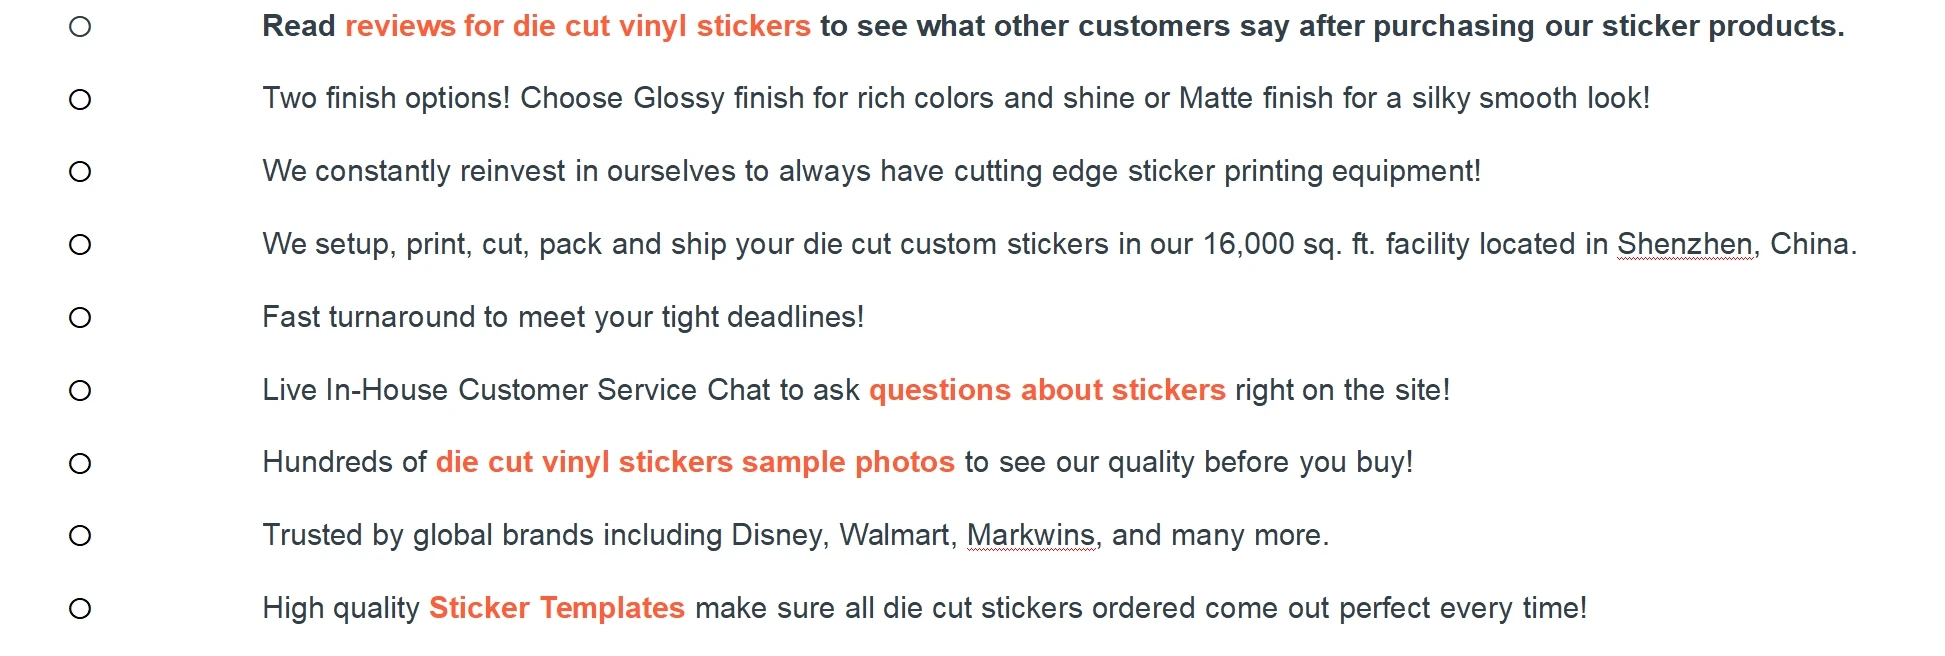1945x656 pixels.
Task: Follow the questions about stickers link
Action: tap(1046, 390)
